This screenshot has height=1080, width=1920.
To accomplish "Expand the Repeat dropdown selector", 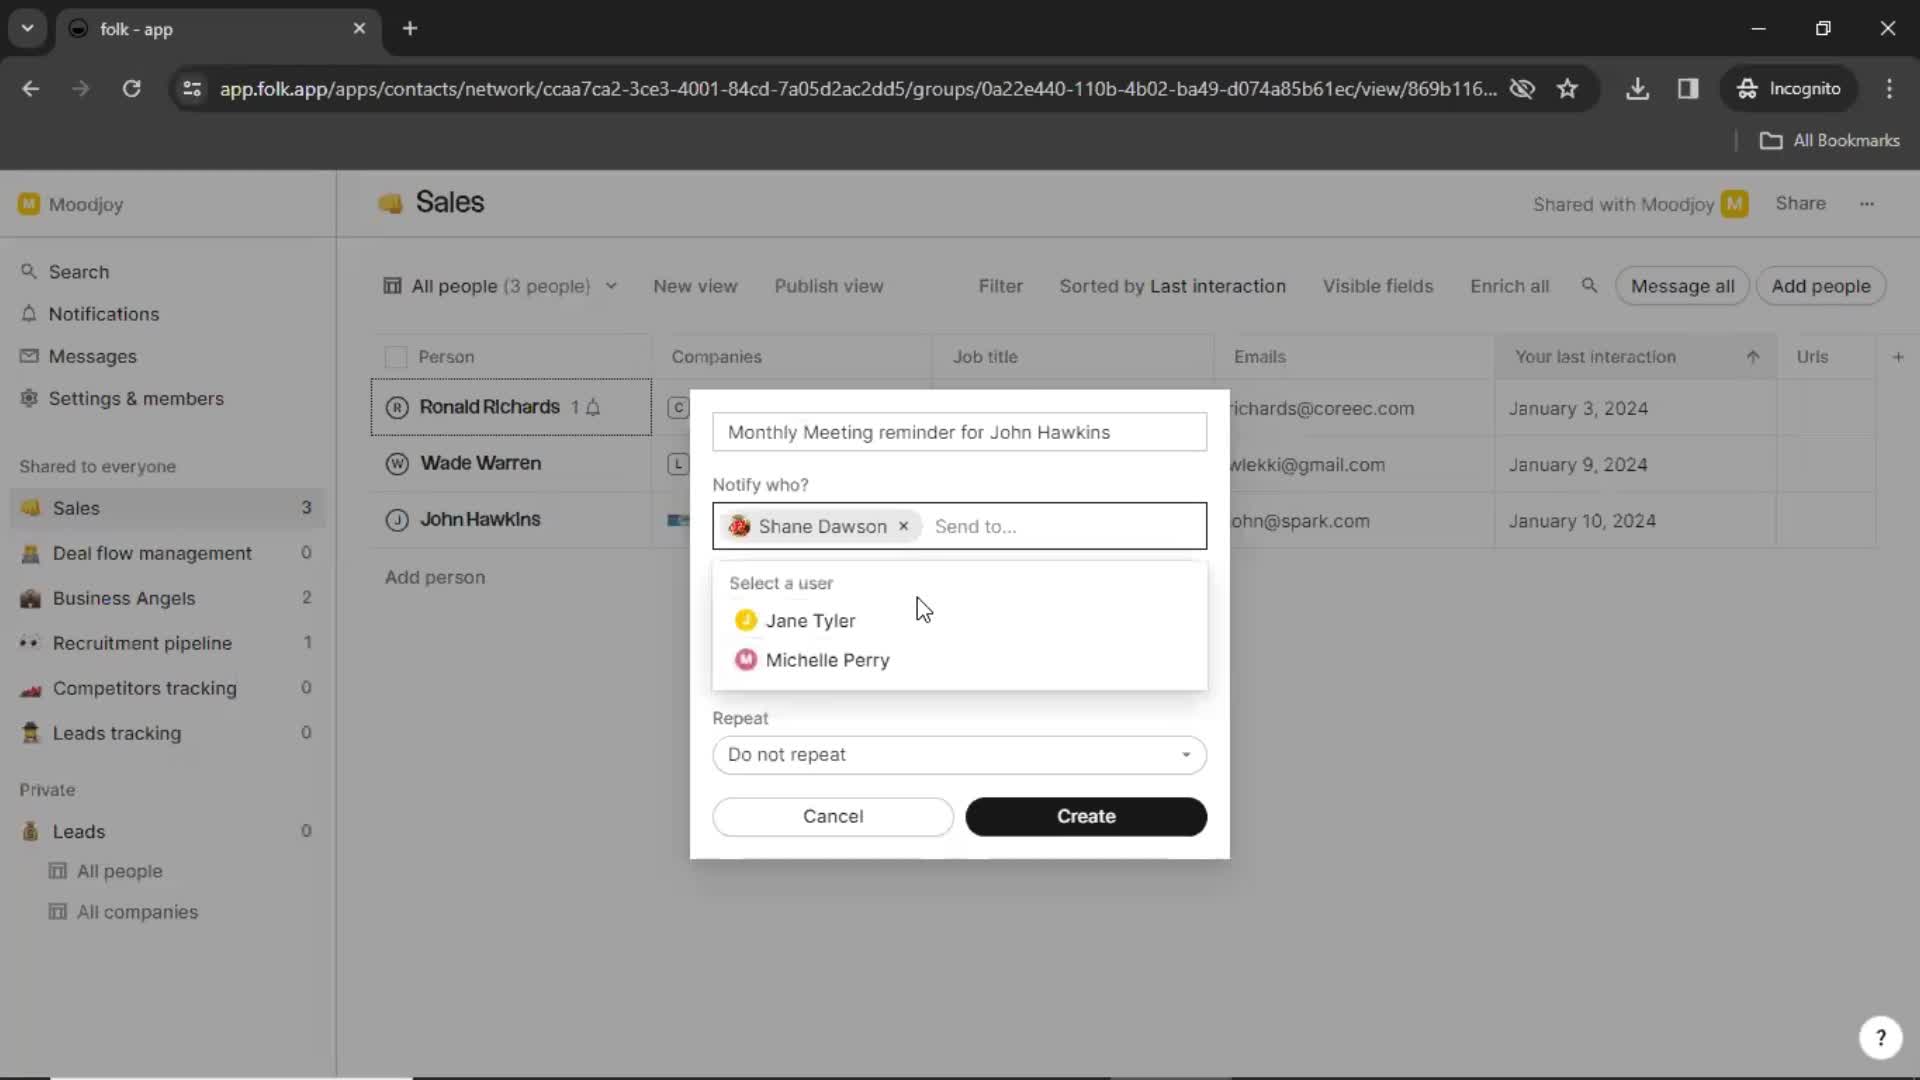I will click(959, 754).
